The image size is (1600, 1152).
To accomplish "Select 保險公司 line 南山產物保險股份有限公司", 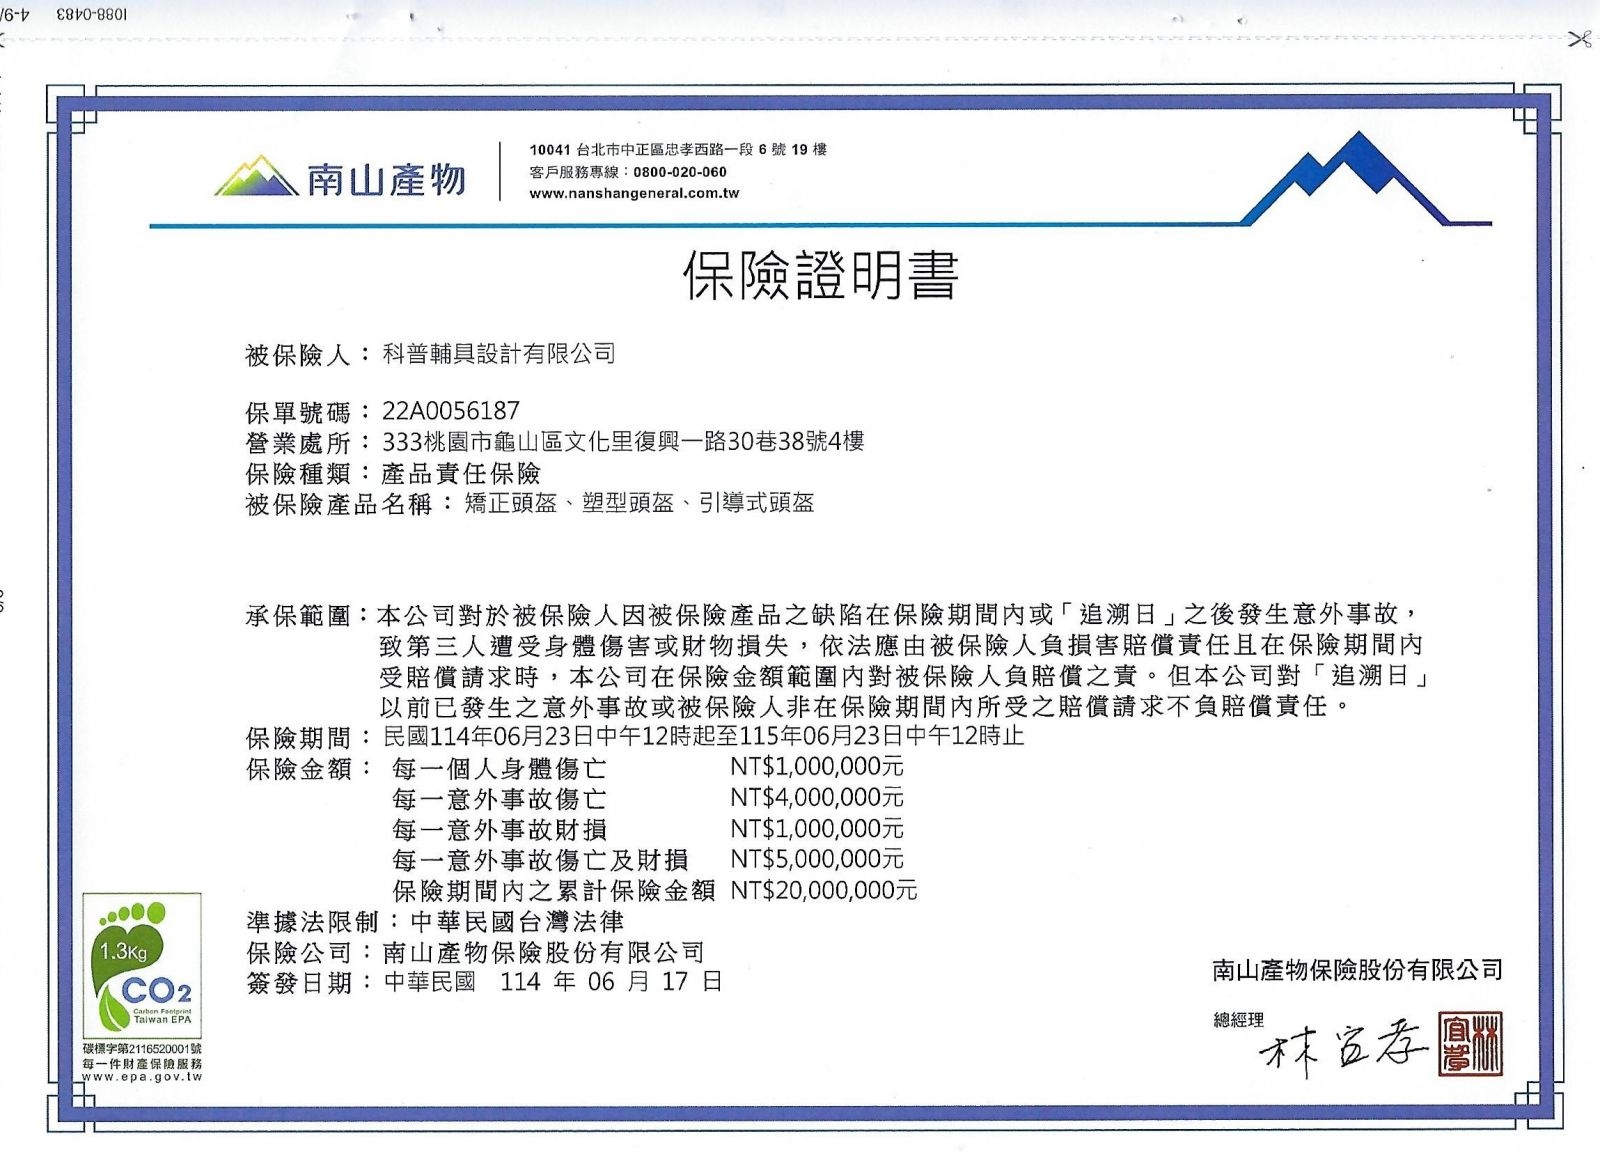I will coord(544,952).
